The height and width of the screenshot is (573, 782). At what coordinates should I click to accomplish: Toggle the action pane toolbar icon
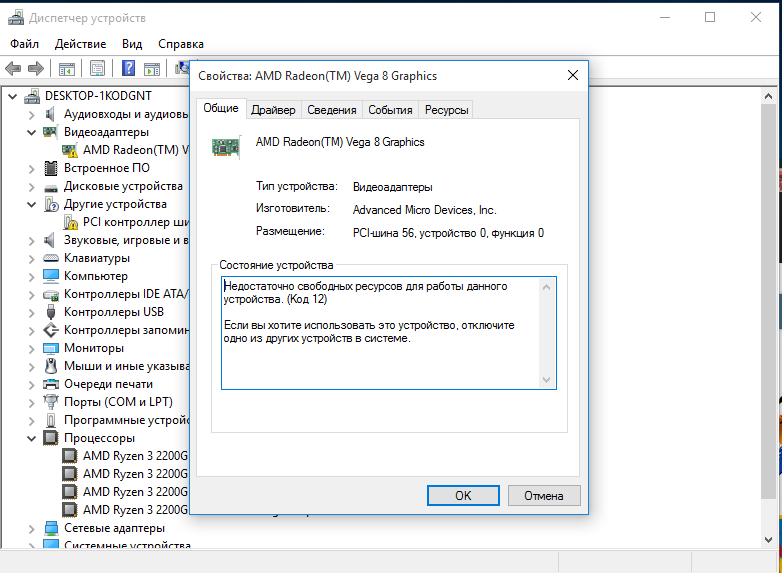coord(151,69)
